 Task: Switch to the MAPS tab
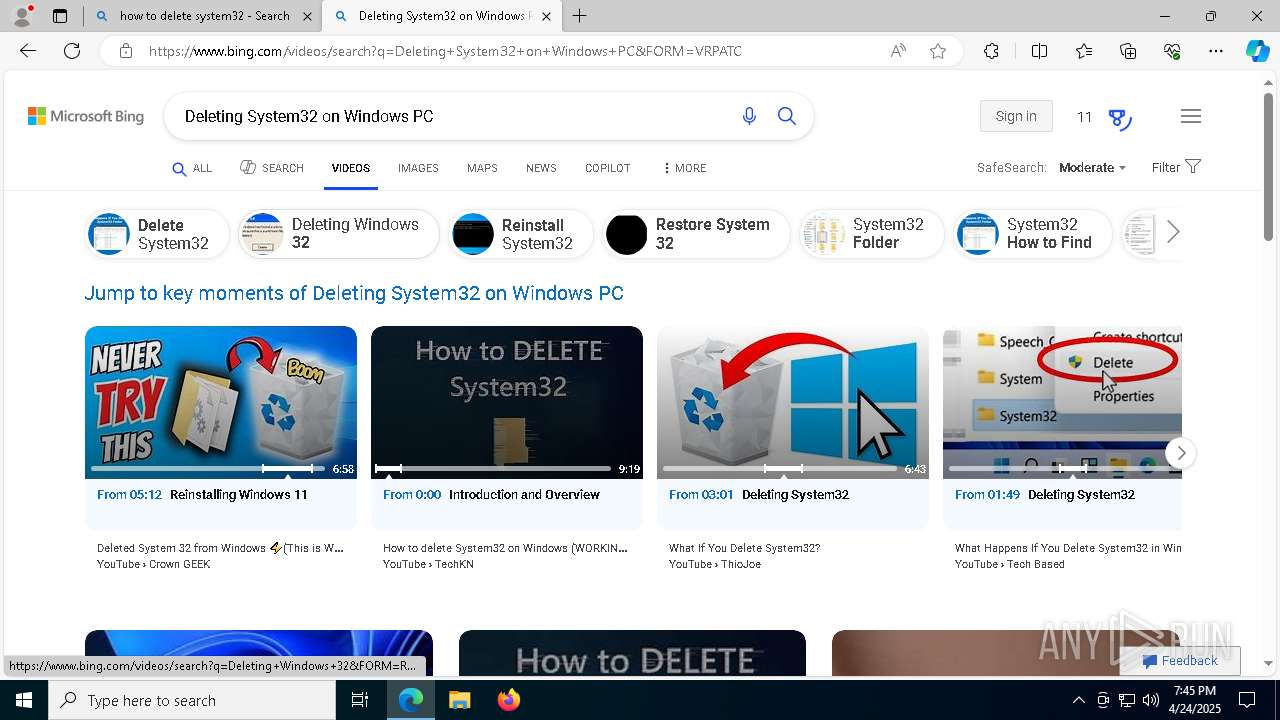click(x=482, y=168)
